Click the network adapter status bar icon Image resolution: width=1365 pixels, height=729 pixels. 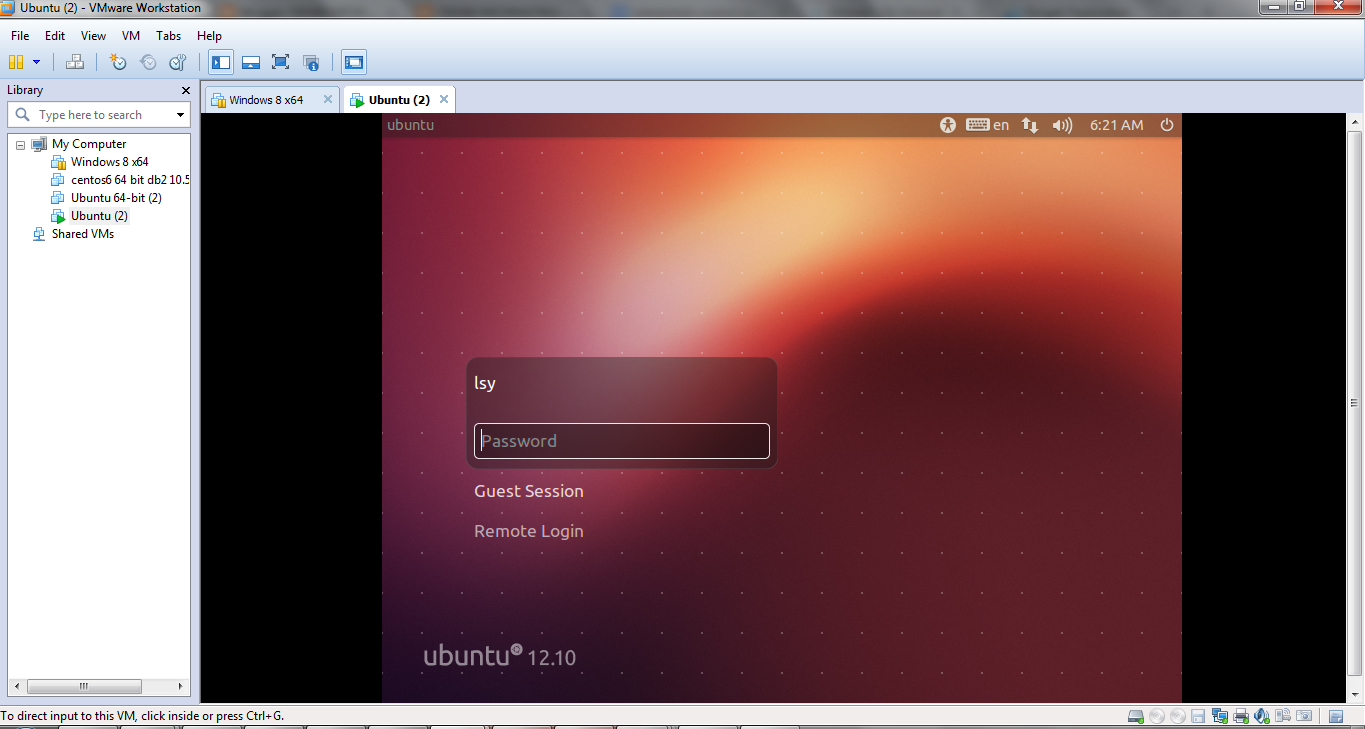point(1220,716)
